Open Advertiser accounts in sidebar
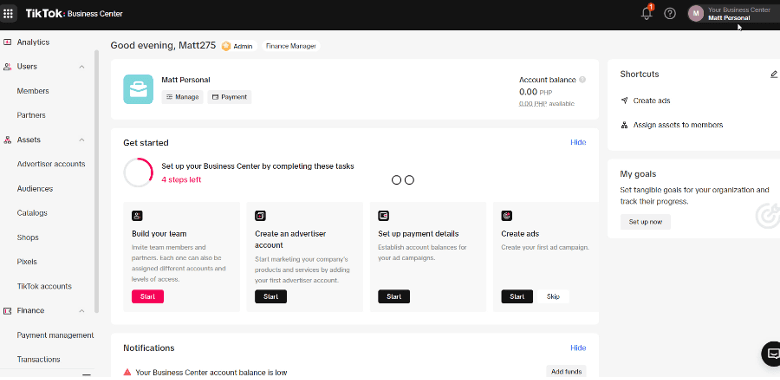 [x=51, y=164]
